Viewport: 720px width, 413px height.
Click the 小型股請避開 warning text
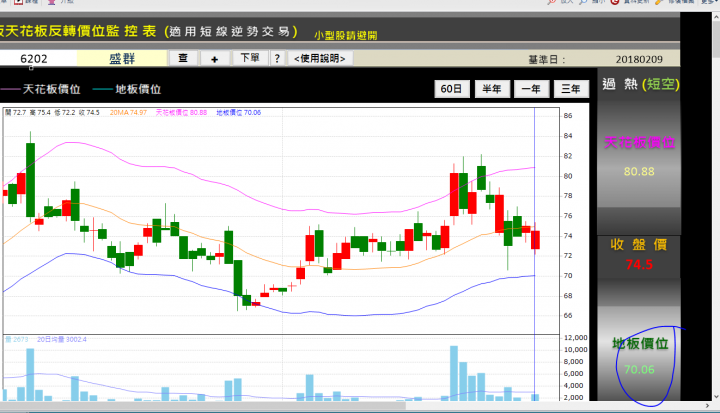346,35
